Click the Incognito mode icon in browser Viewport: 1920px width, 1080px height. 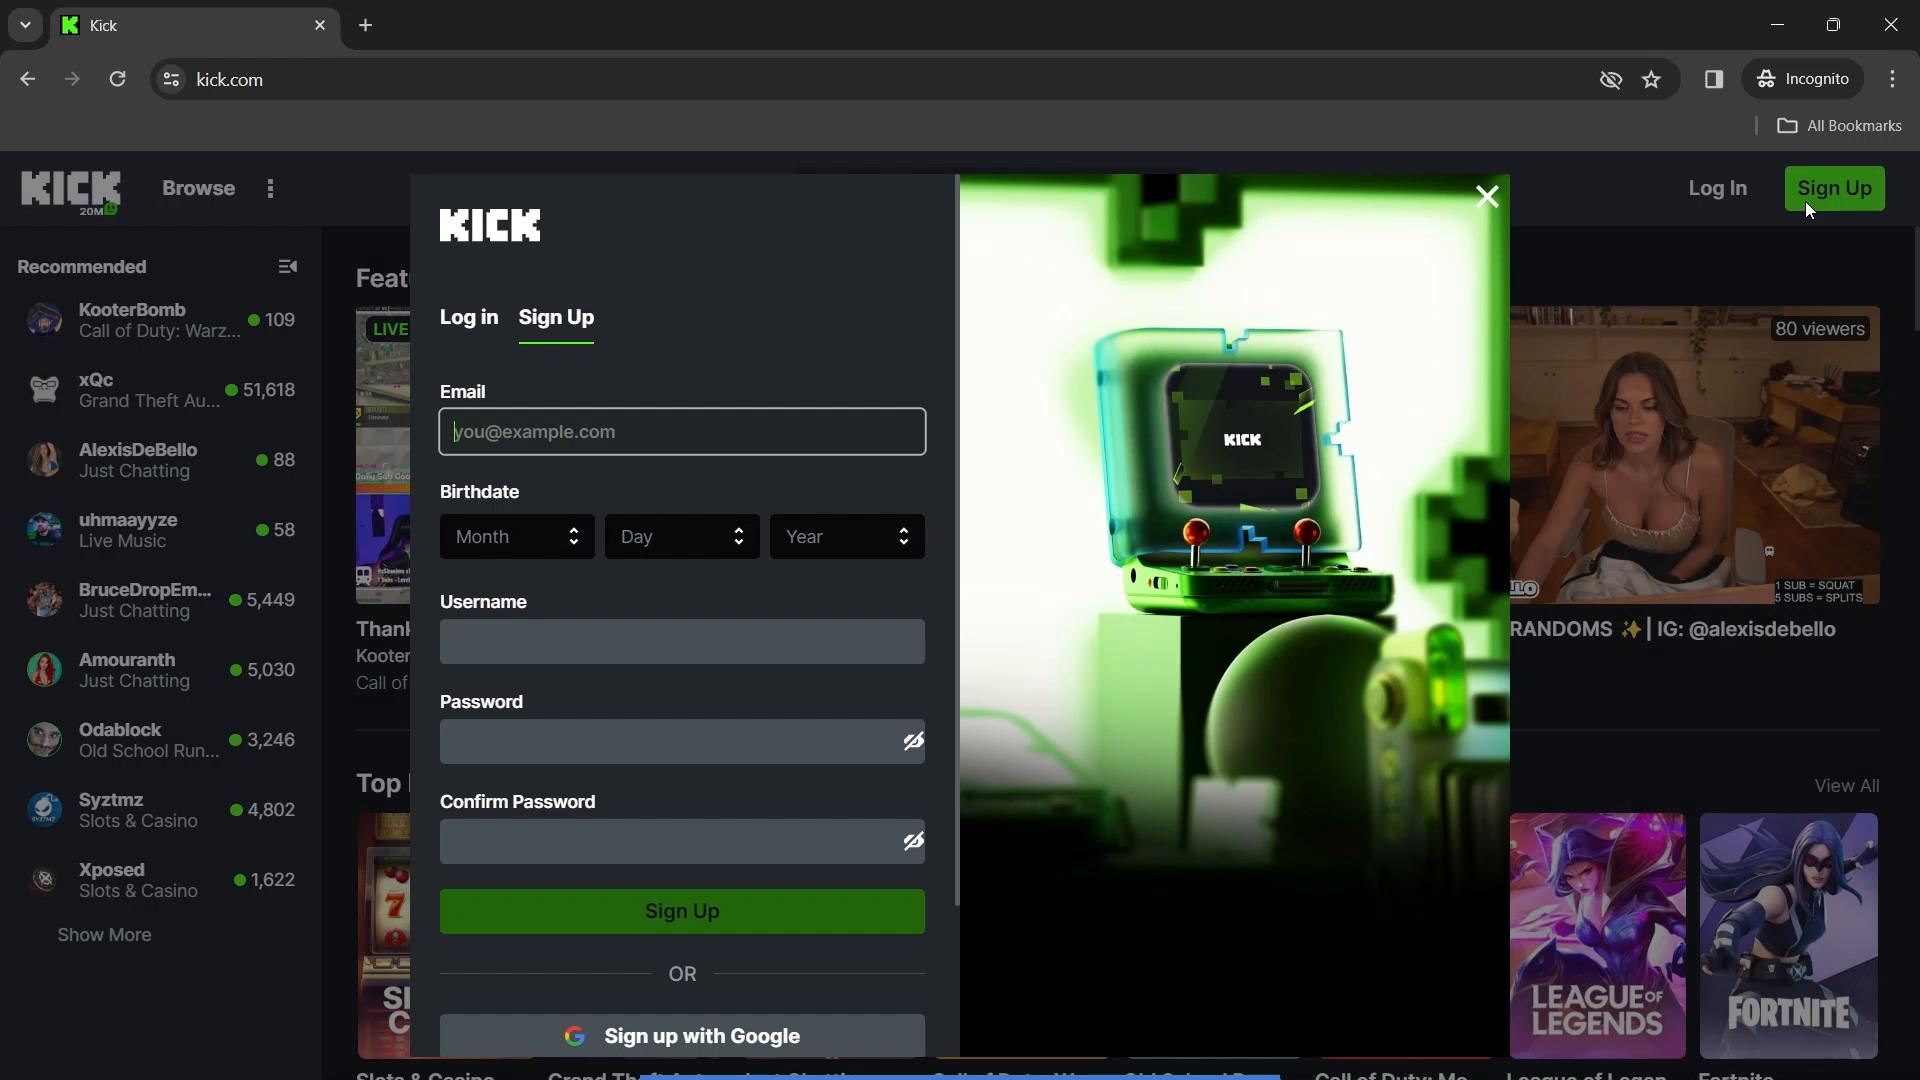point(1766,79)
